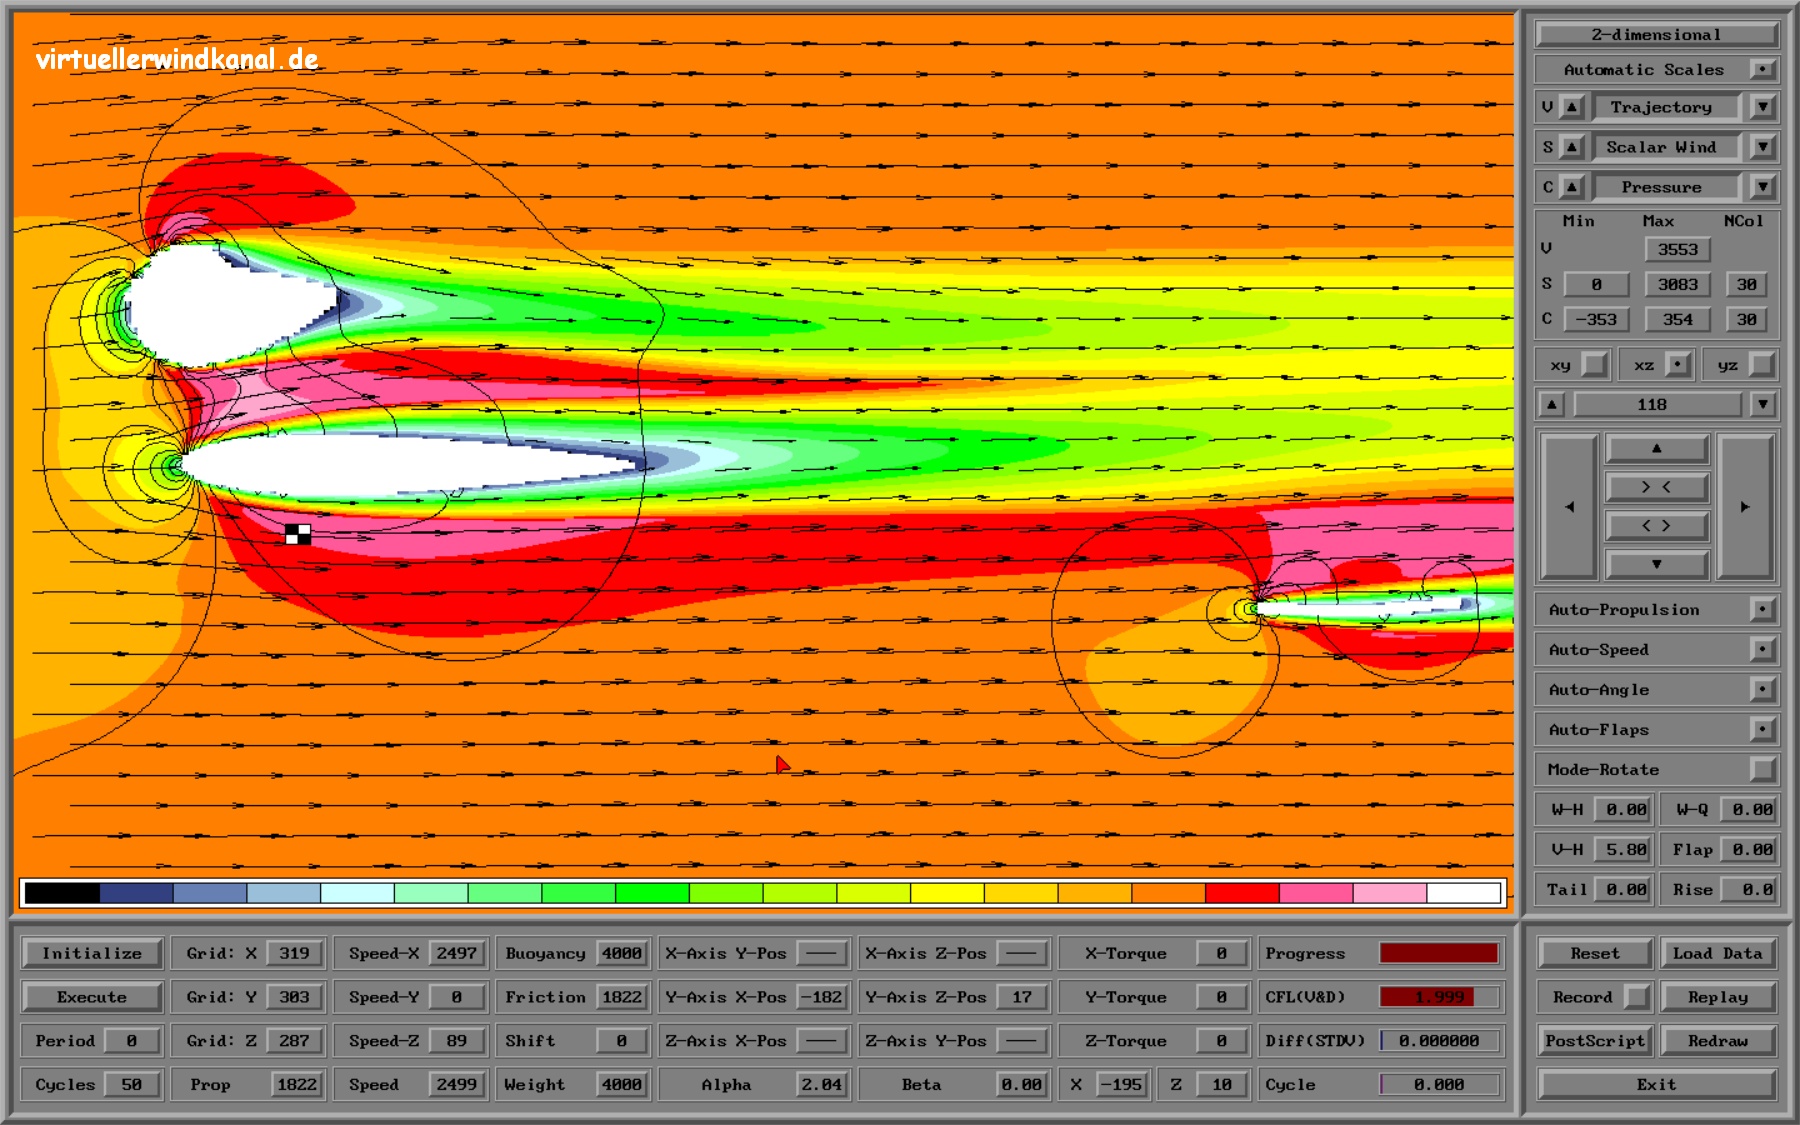Edit the Friction value 1822
The image size is (1800, 1125).
(x=622, y=997)
